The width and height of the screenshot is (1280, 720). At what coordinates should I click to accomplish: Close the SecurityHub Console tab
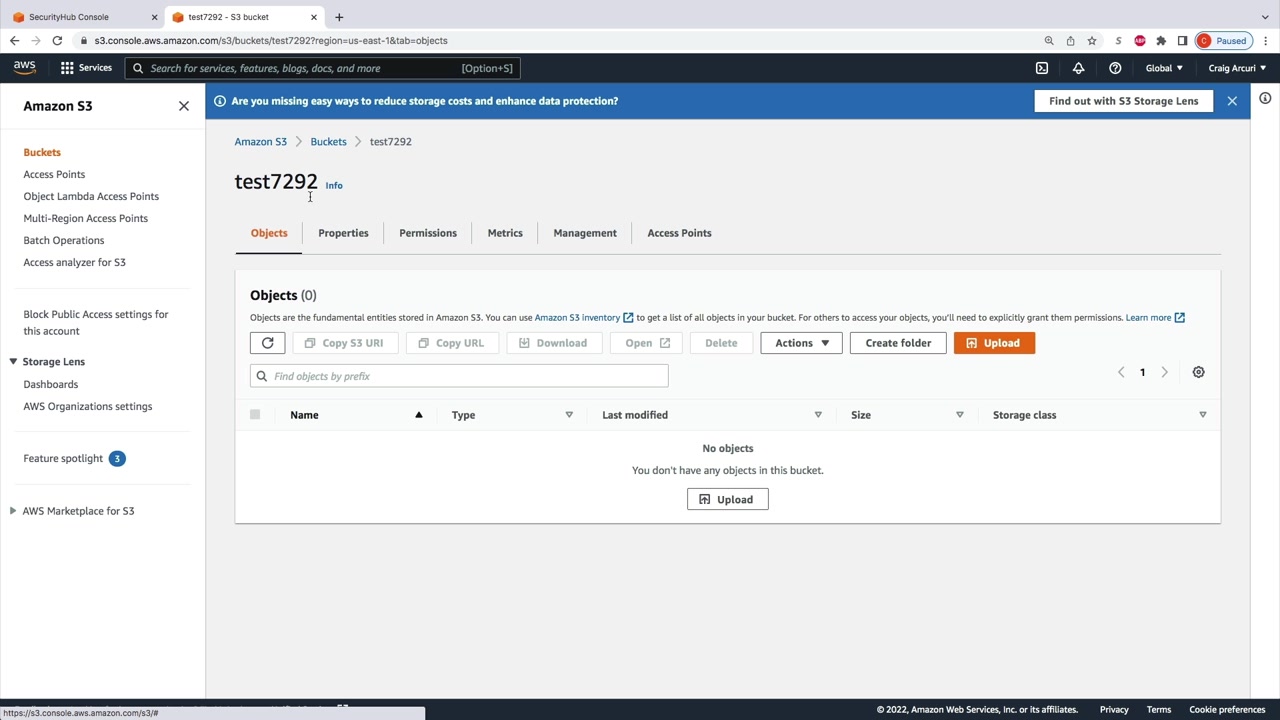pyautogui.click(x=154, y=17)
